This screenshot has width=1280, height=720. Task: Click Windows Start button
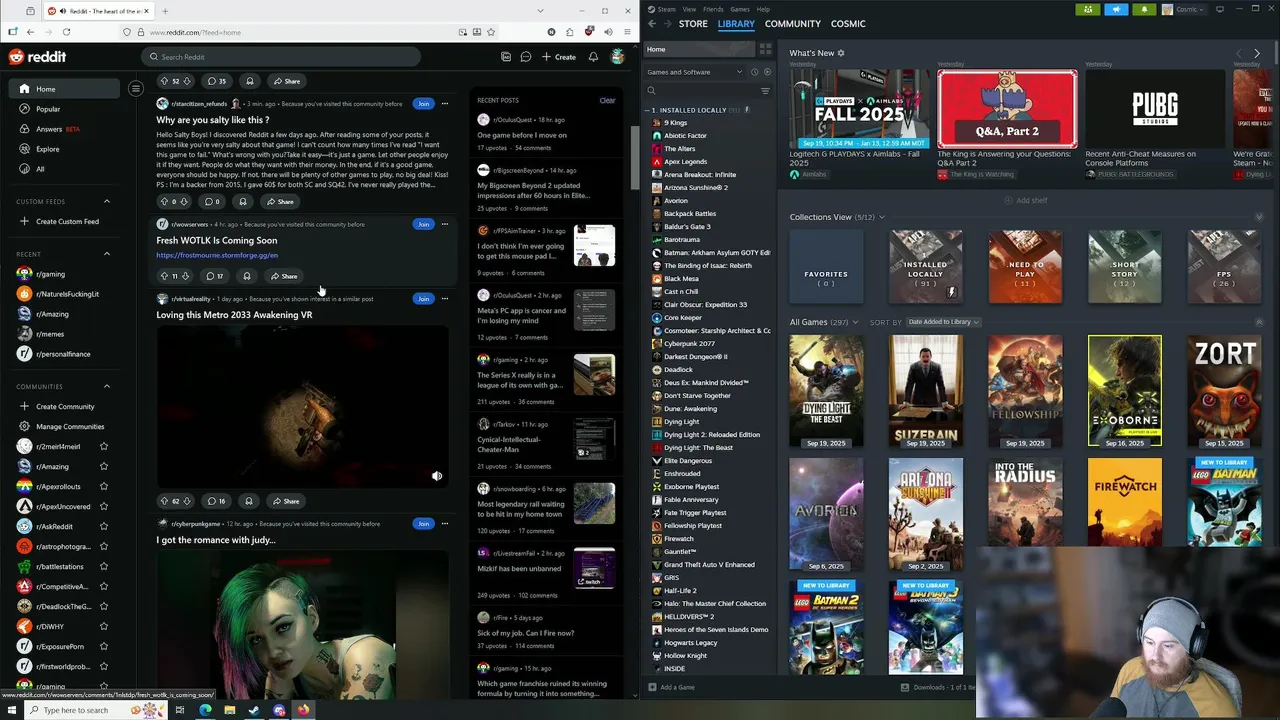pos(11,710)
